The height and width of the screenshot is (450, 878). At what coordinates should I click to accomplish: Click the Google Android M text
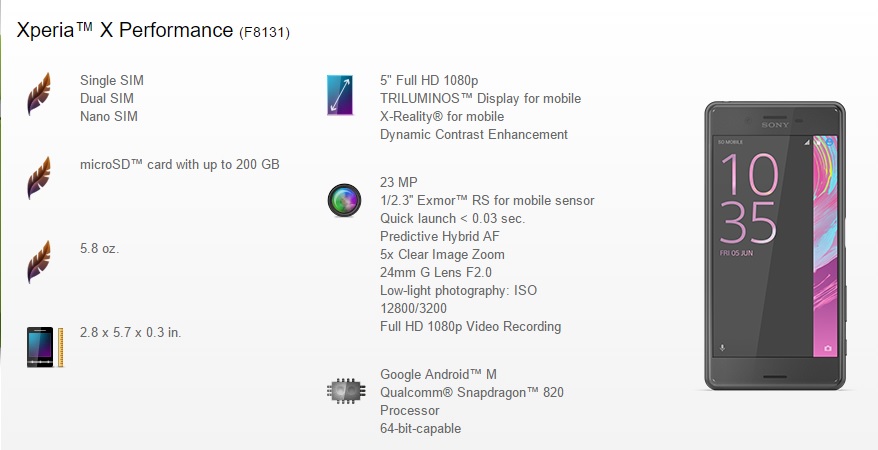pos(438,374)
